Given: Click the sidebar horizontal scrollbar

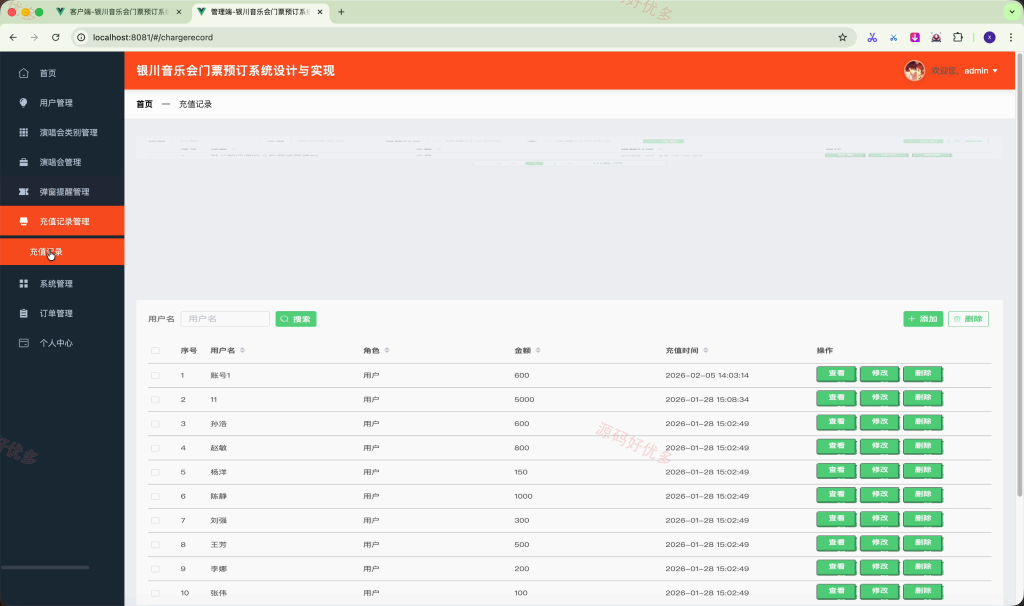Looking at the screenshot, I should pos(45,567).
